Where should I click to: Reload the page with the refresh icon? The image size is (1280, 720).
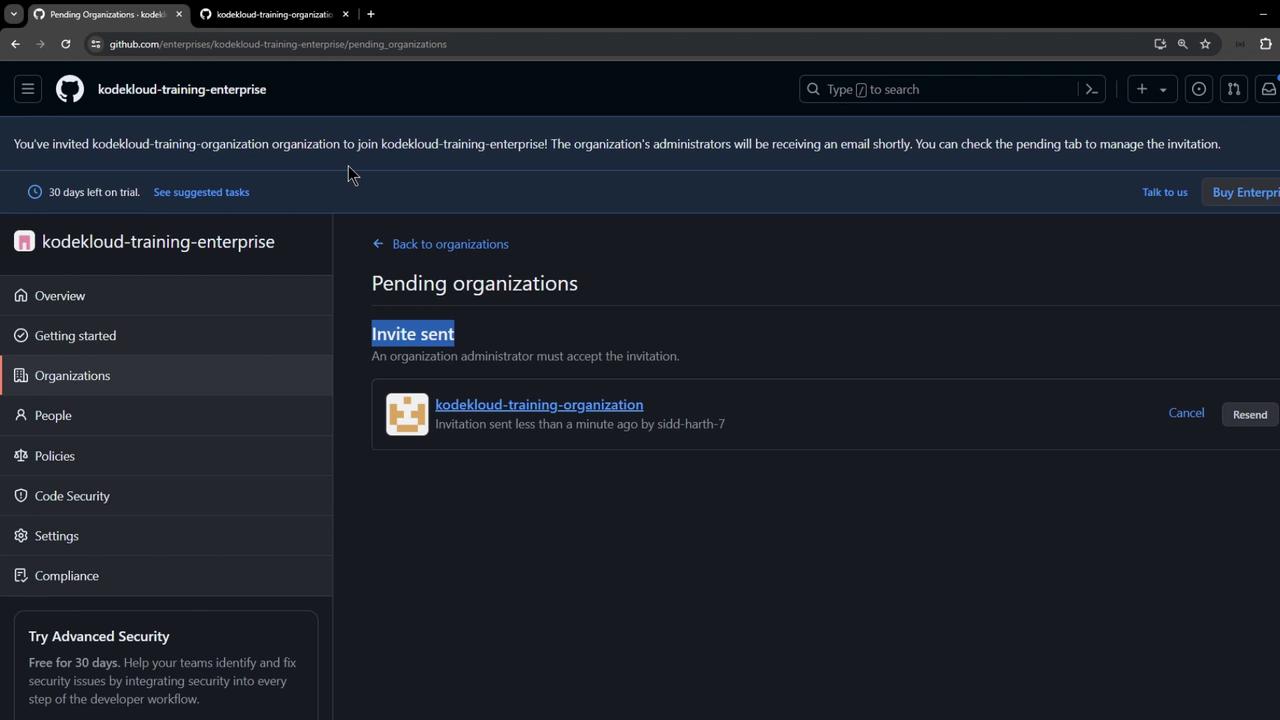tap(66, 44)
